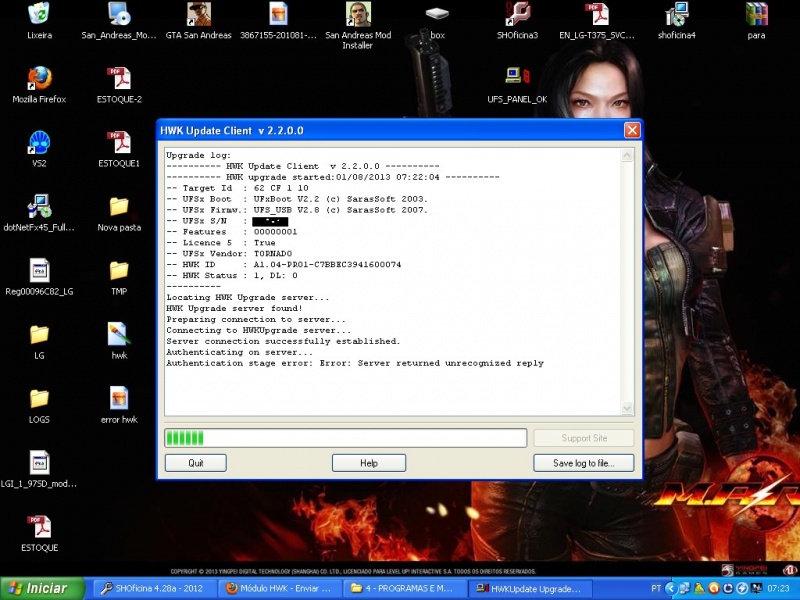Click the taskbar clock 07:23

pyautogui.click(x=778, y=588)
